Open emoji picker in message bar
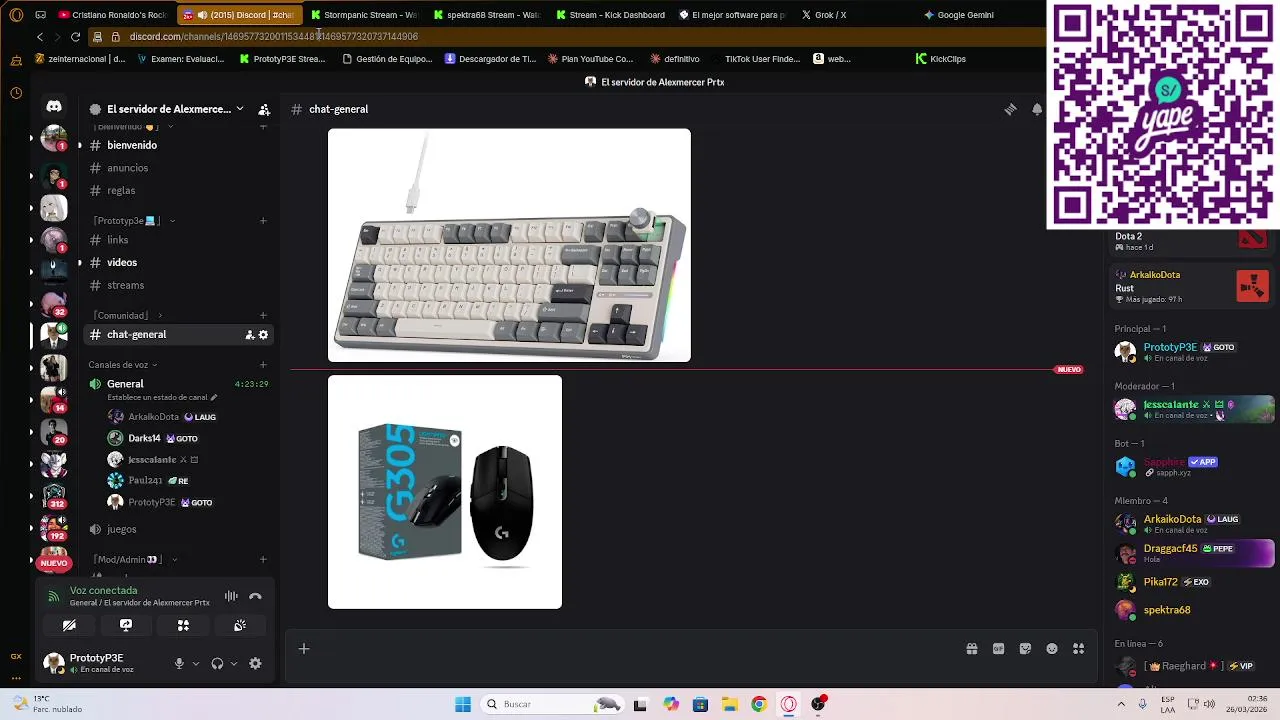Screen dimensions: 1280x720 1052,649
